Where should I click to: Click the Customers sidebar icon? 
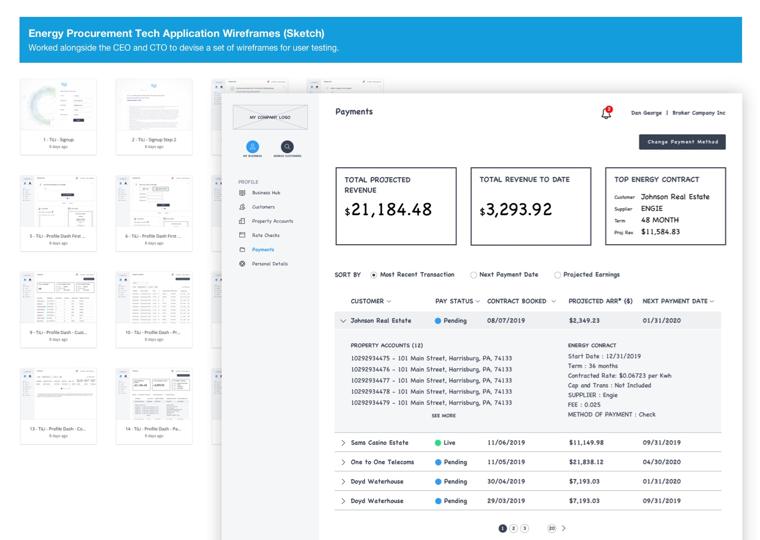(242, 206)
